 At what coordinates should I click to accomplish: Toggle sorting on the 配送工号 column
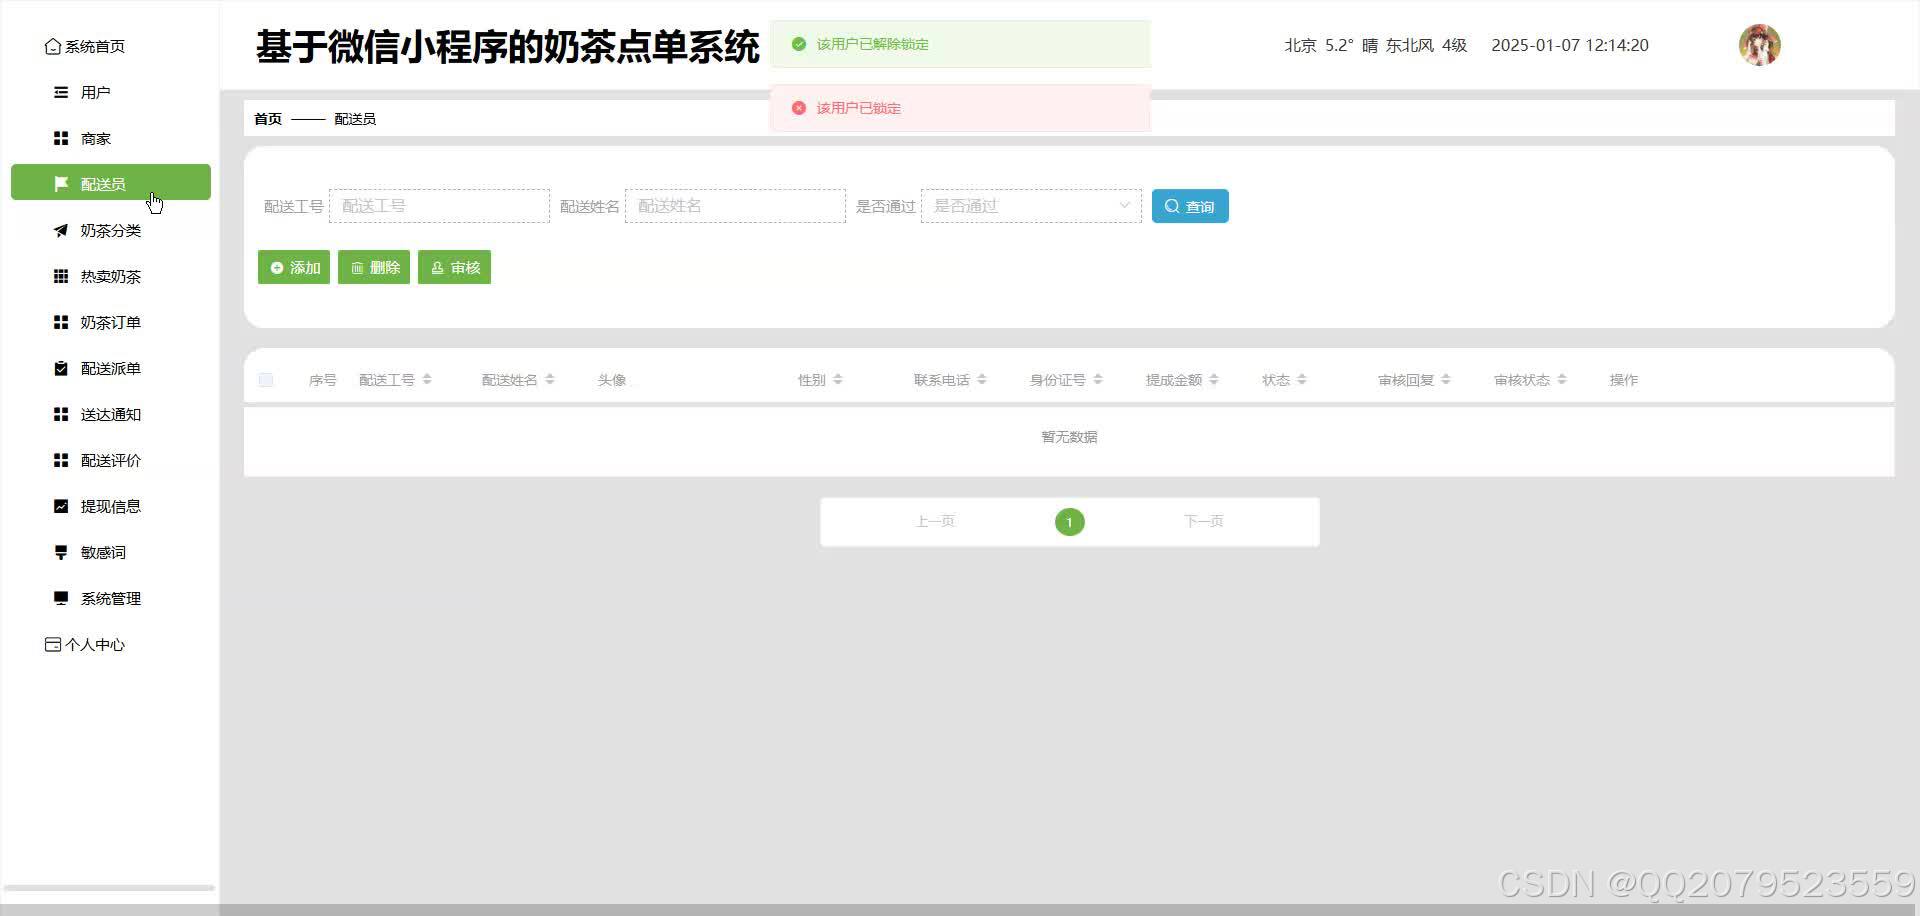coord(429,379)
